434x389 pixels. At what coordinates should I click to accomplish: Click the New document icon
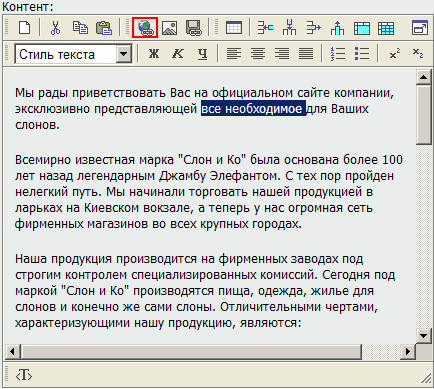pyautogui.click(x=25, y=28)
